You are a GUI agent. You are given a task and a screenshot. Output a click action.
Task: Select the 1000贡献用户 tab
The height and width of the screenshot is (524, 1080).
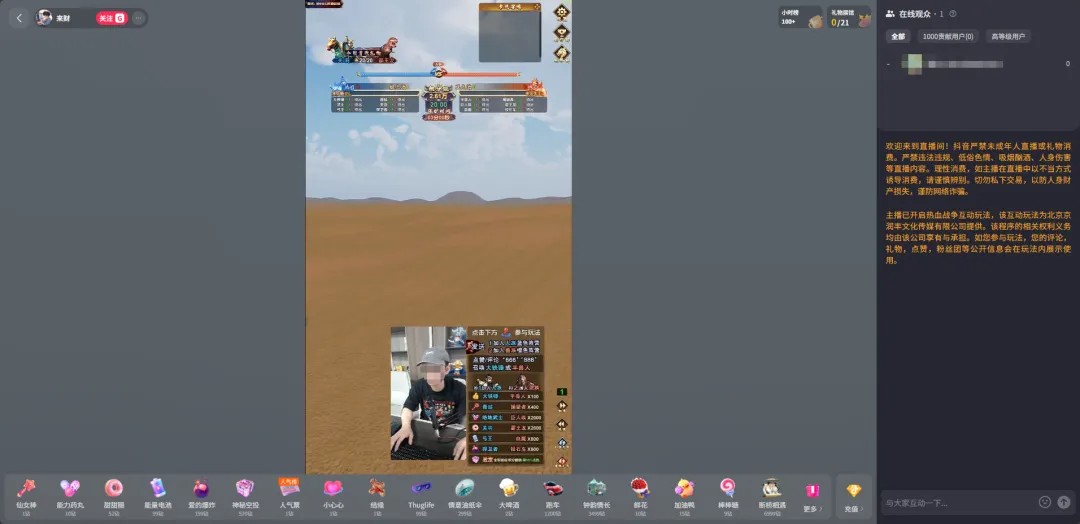pyautogui.click(x=947, y=37)
